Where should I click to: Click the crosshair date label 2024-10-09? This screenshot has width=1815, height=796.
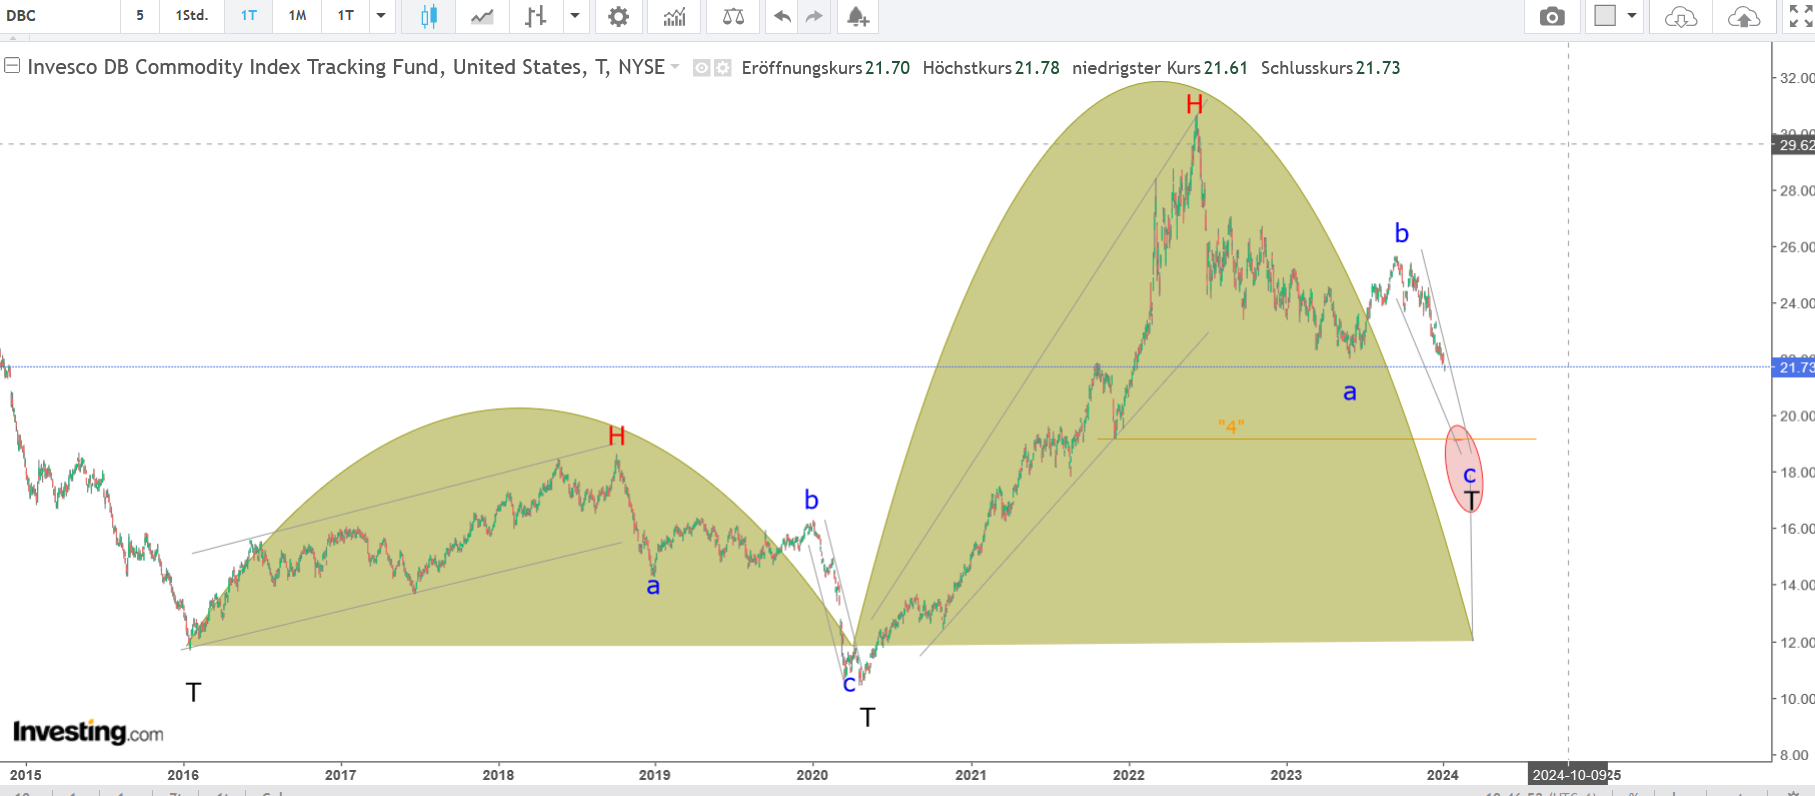coord(1568,775)
